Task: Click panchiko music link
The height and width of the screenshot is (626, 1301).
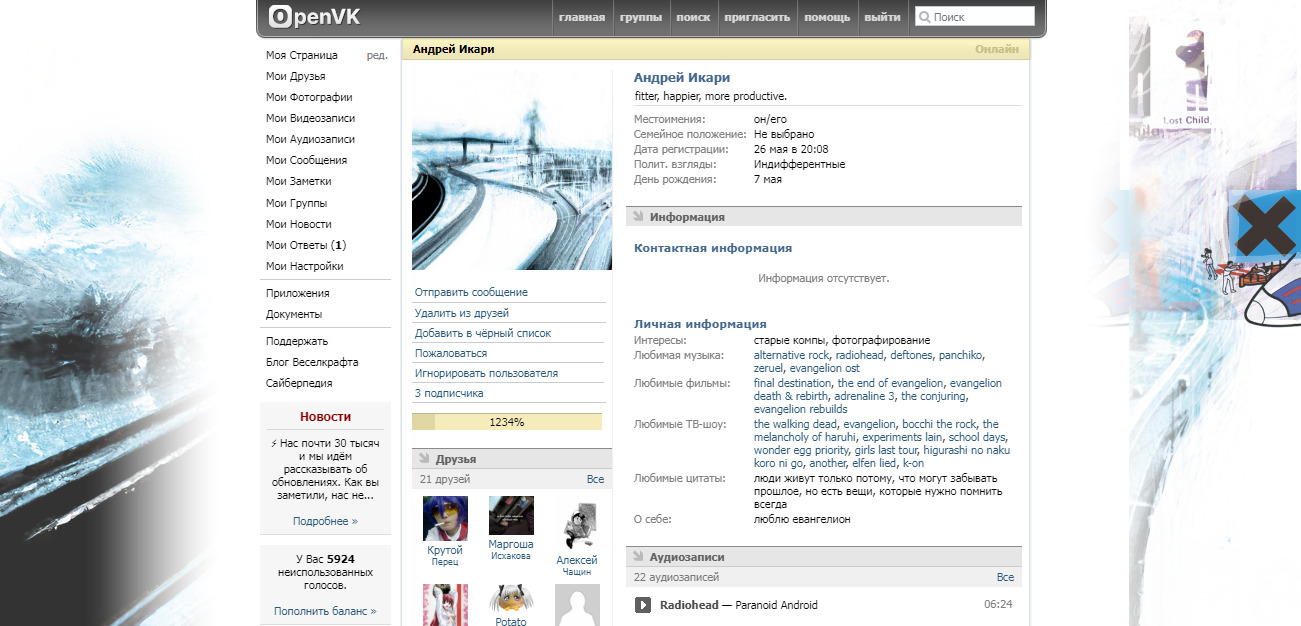Action: [x=960, y=355]
